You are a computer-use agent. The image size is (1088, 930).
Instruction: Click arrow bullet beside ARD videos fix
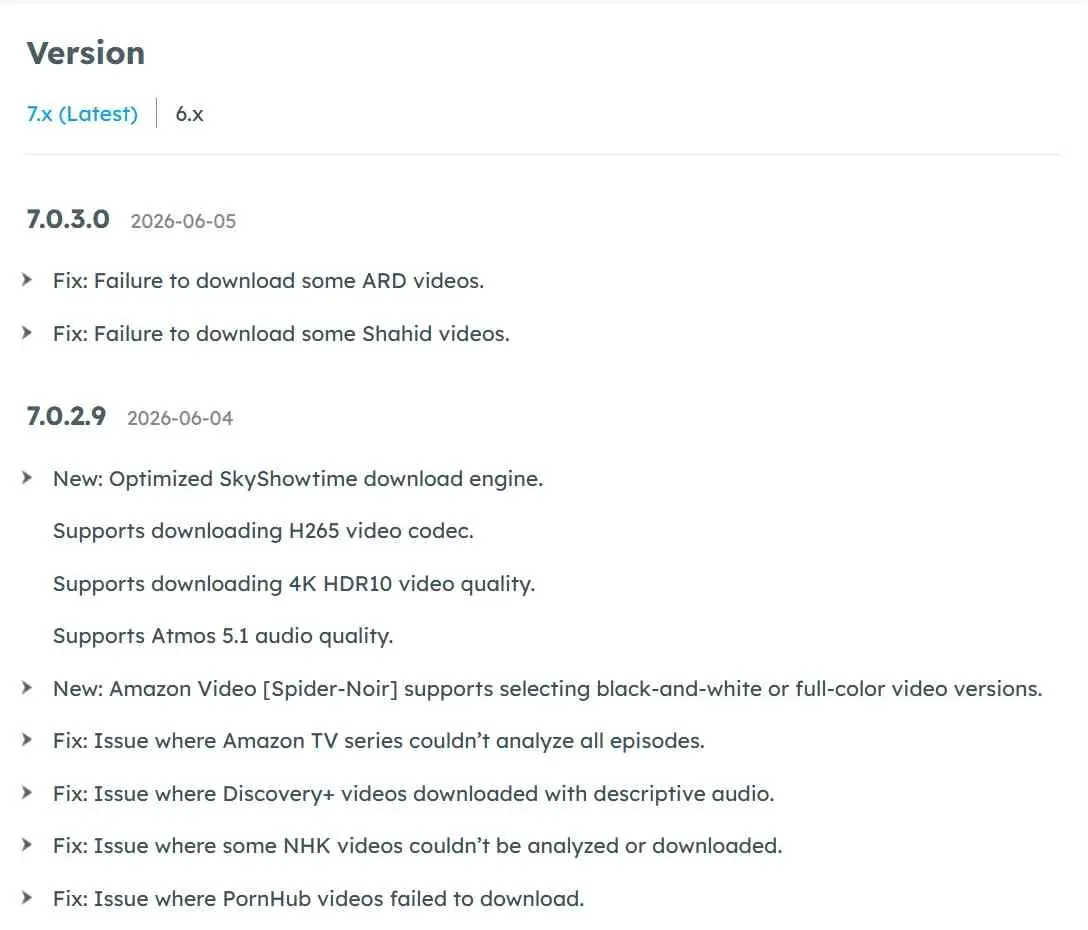point(27,280)
